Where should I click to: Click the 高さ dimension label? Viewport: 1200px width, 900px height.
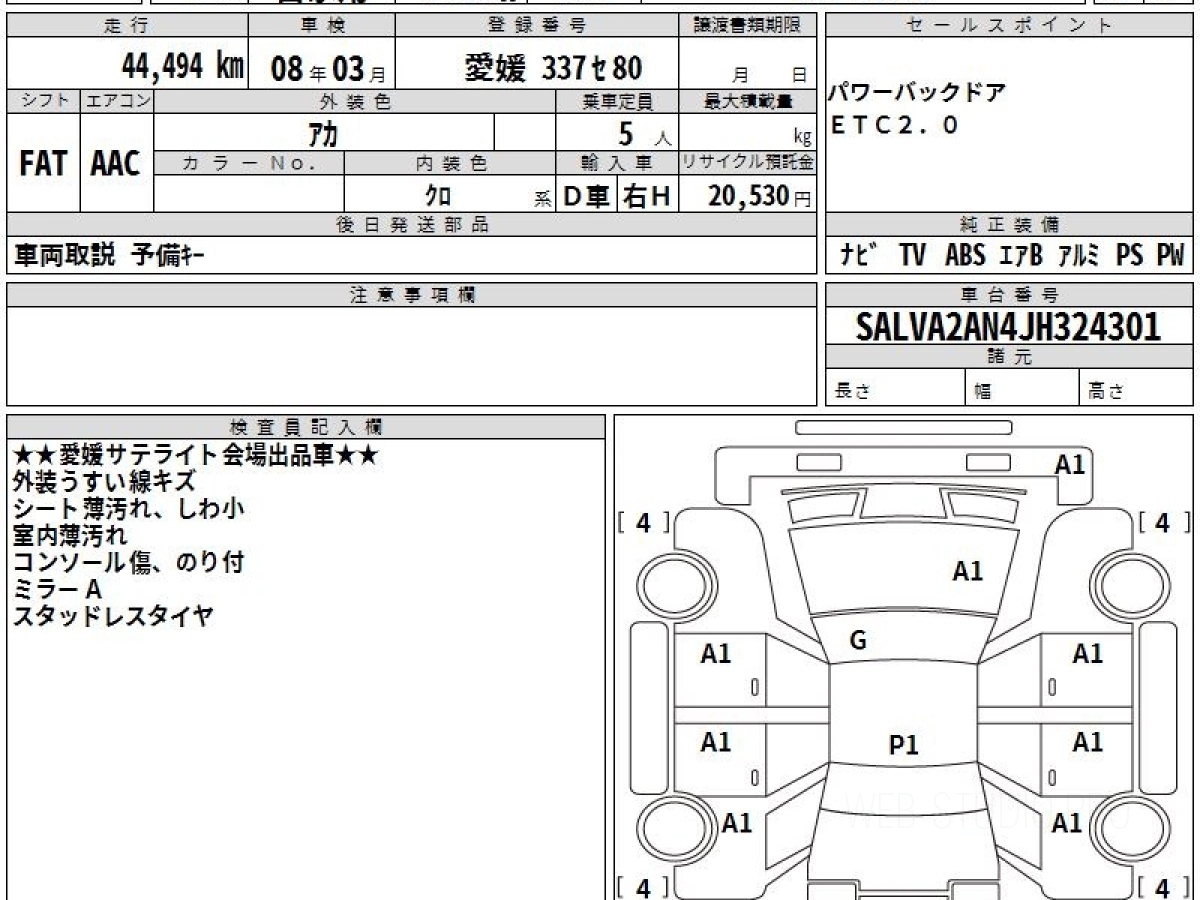(1107, 391)
